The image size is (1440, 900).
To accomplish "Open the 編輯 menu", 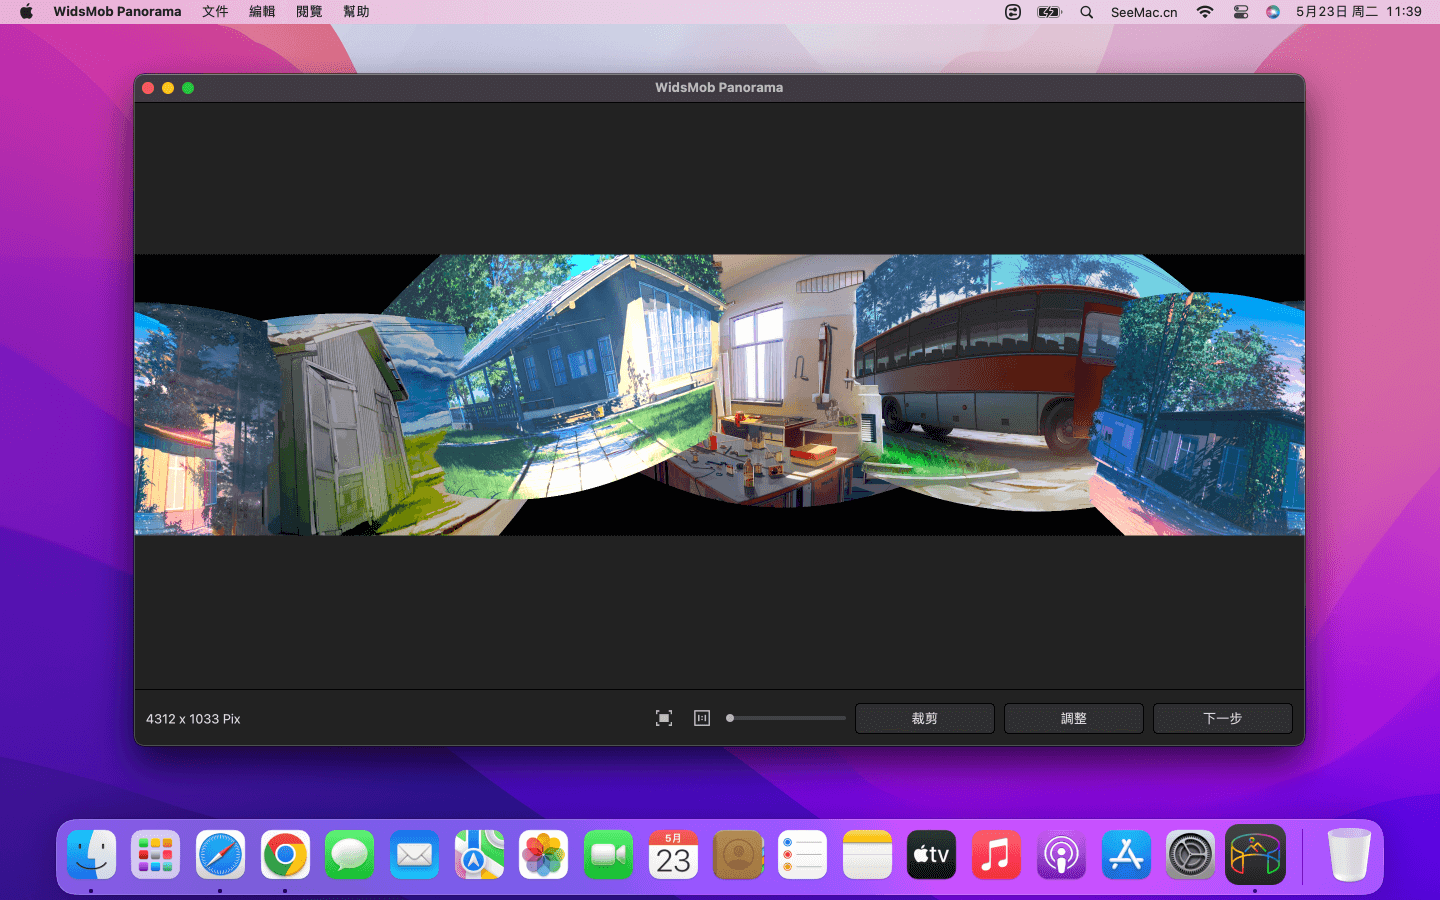I will [x=262, y=12].
